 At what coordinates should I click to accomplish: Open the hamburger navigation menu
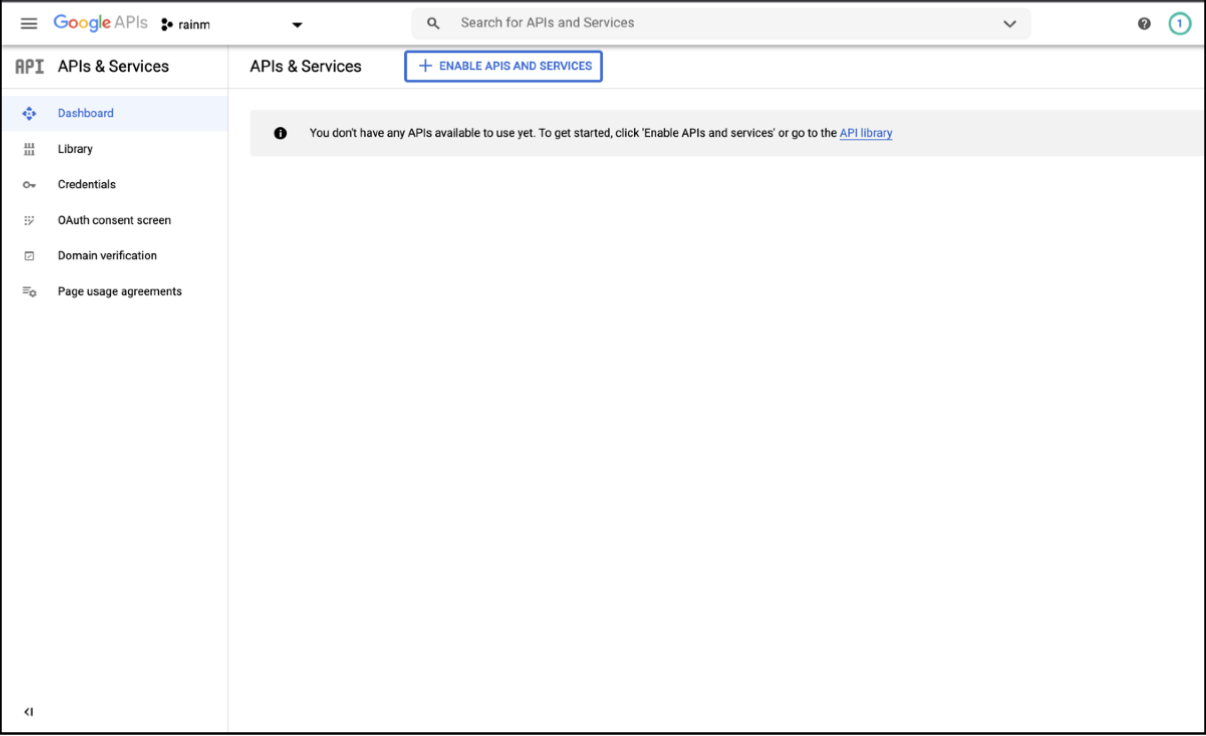pyautogui.click(x=29, y=23)
